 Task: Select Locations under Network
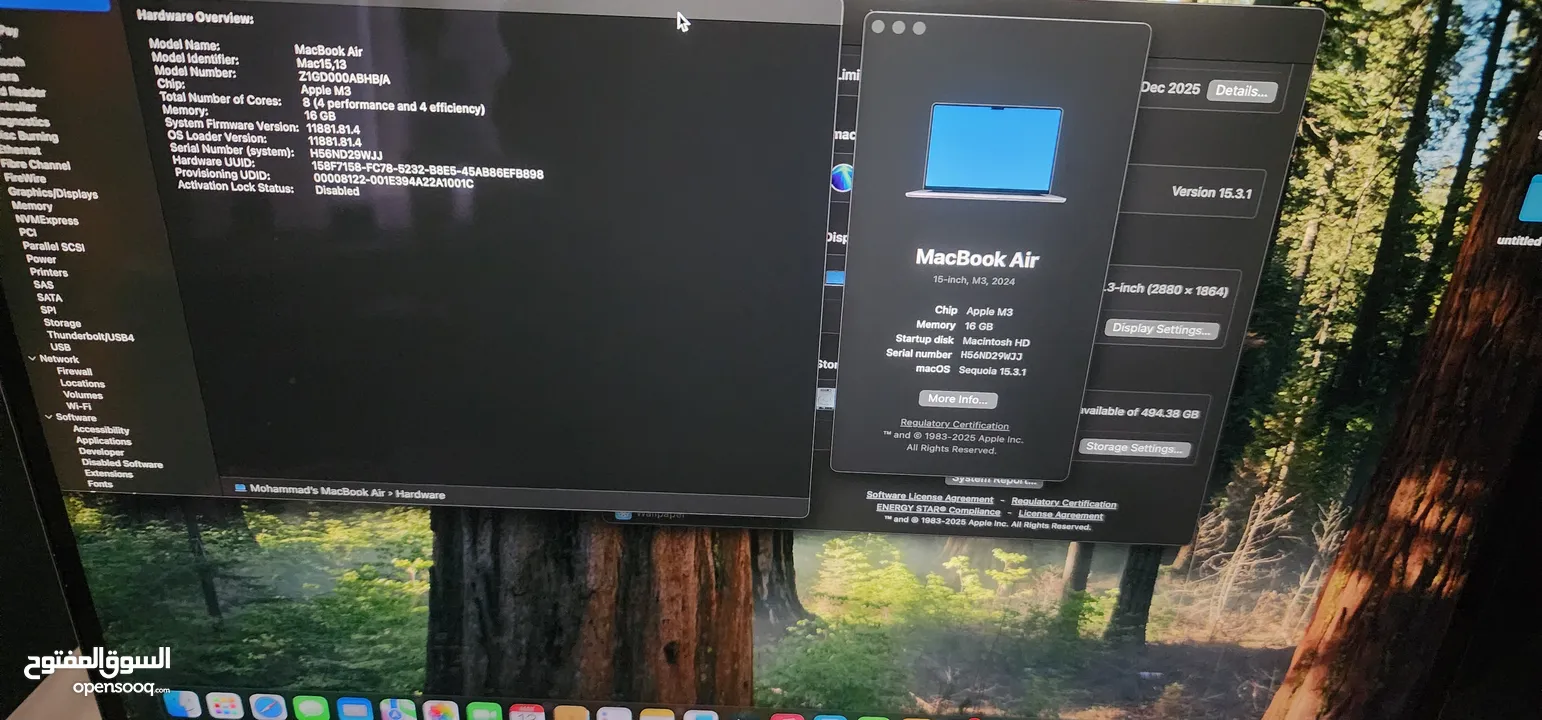point(82,383)
